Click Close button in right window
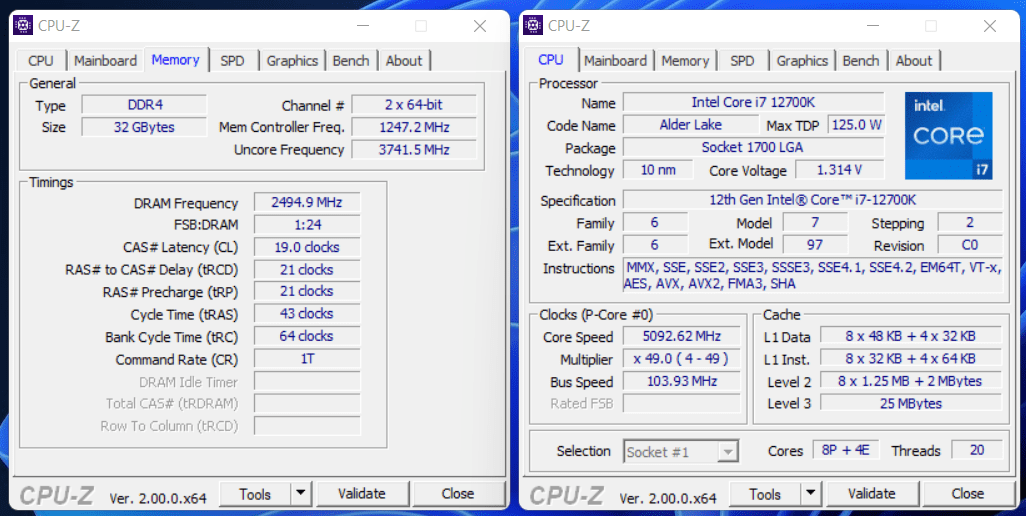The height and width of the screenshot is (516, 1026). tap(968, 494)
